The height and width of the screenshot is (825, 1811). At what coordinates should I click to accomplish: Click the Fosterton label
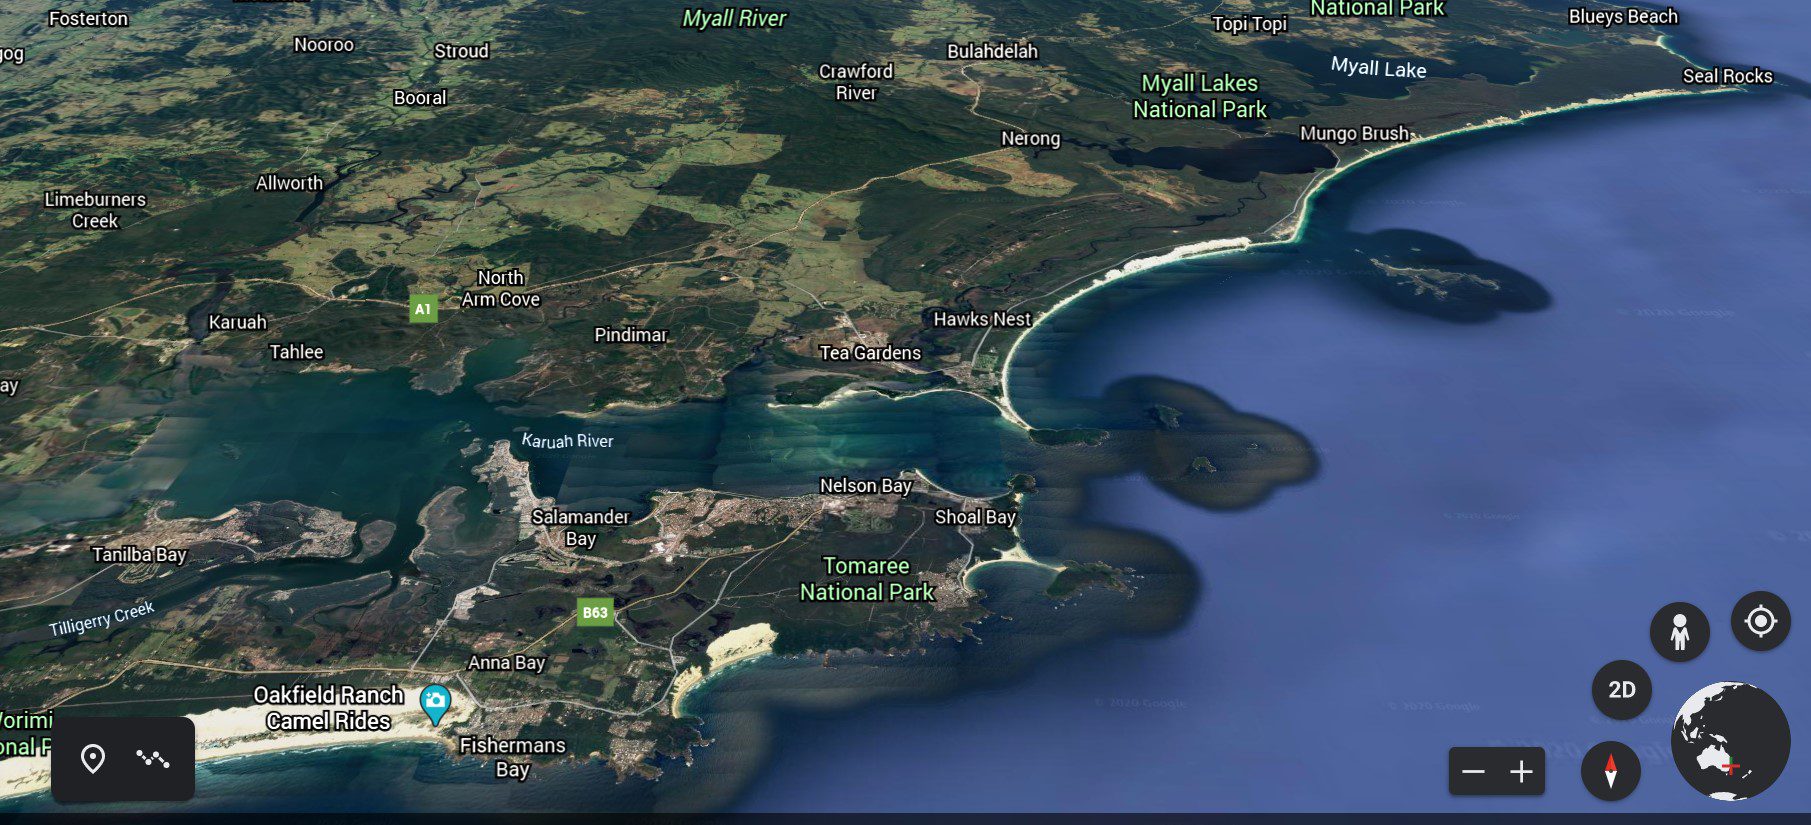click(x=89, y=18)
